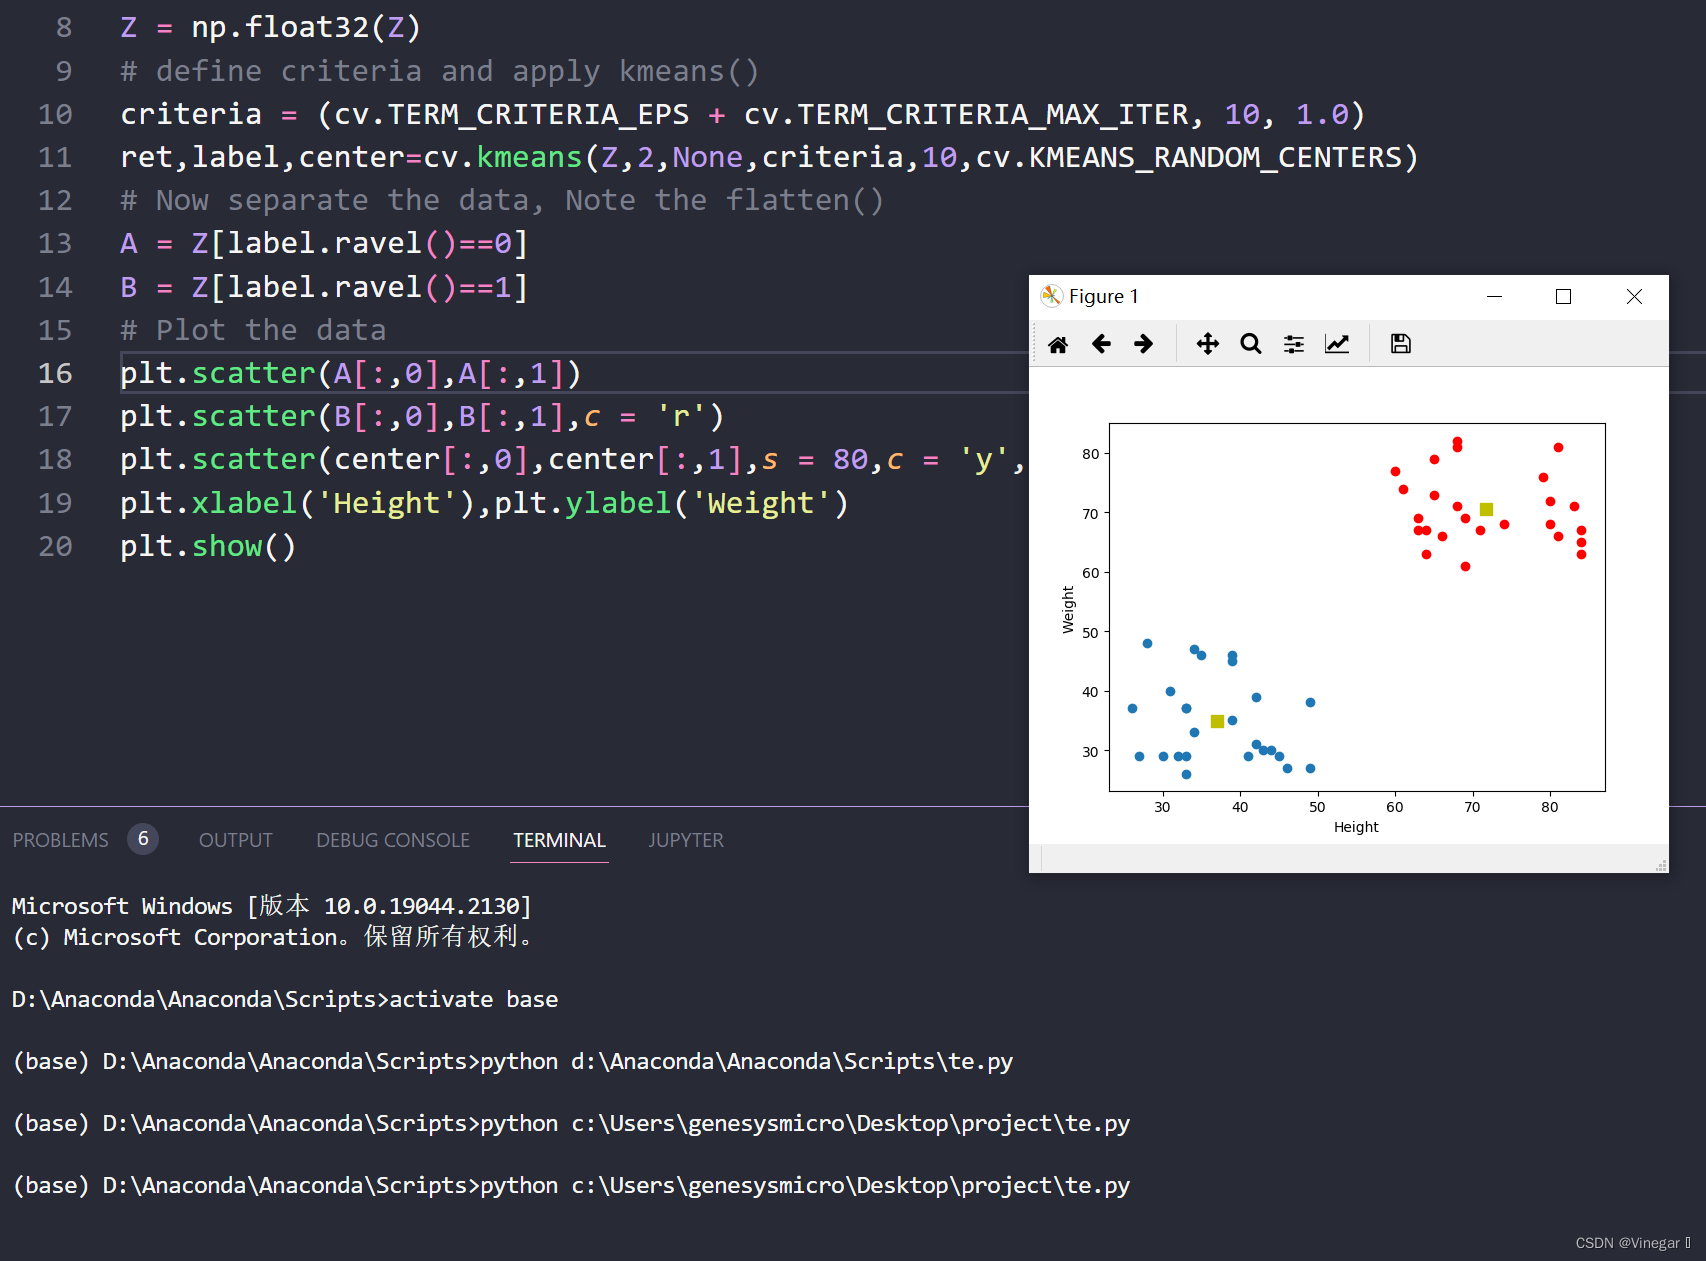Switch to the OUTPUT tab
Screen dimensions: 1706x1261
[236, 840]
